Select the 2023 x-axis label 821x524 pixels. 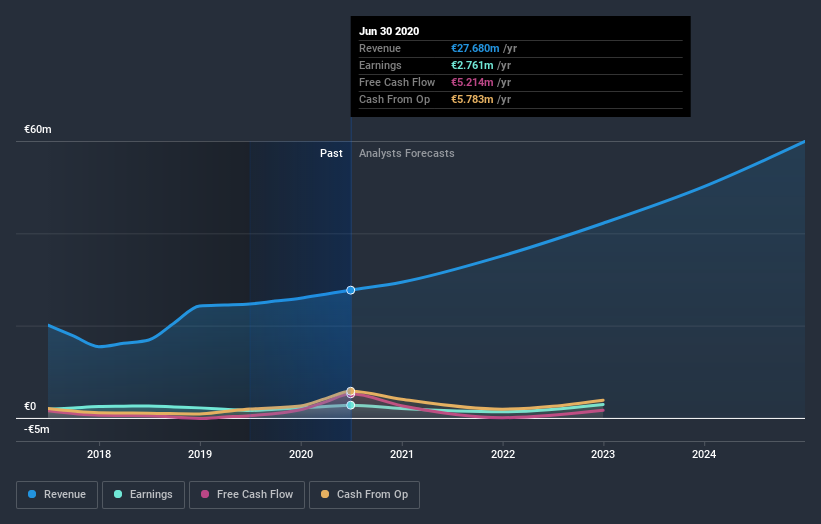coord(603,454)
